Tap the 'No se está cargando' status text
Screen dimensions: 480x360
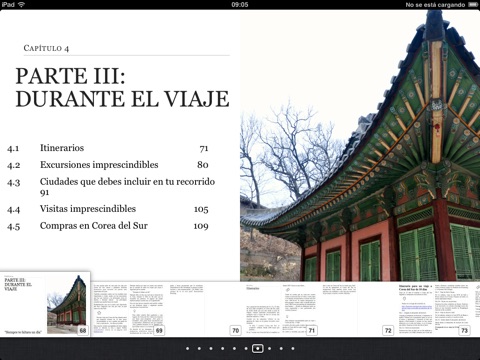click(x=435, y=5)
